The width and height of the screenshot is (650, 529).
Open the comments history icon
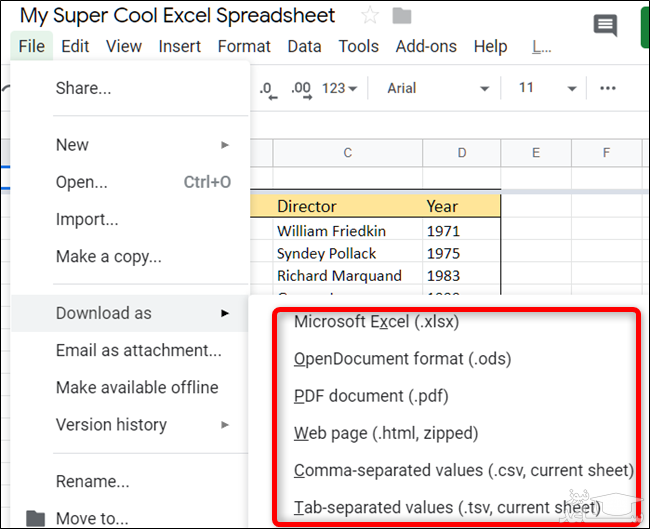605,26
